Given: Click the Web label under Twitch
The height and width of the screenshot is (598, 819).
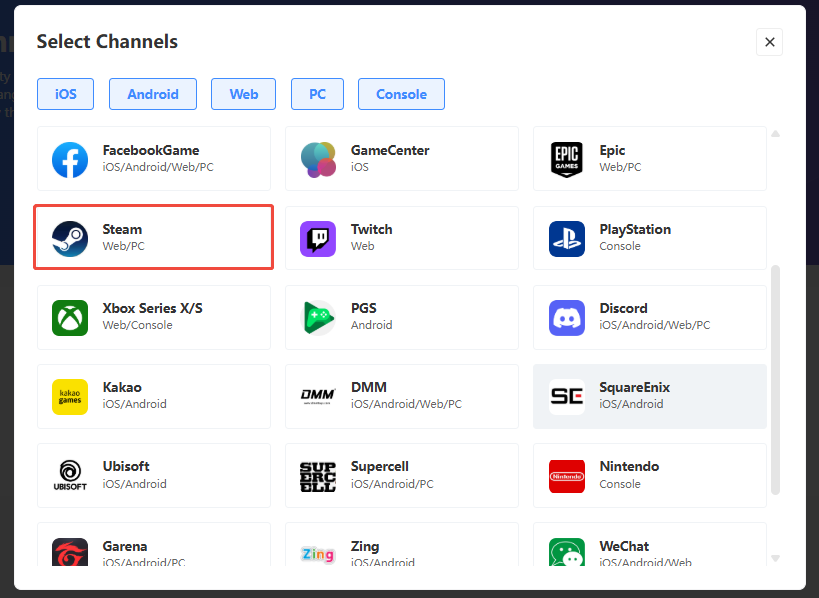Looking at the screenshot, I should (362, 246).
